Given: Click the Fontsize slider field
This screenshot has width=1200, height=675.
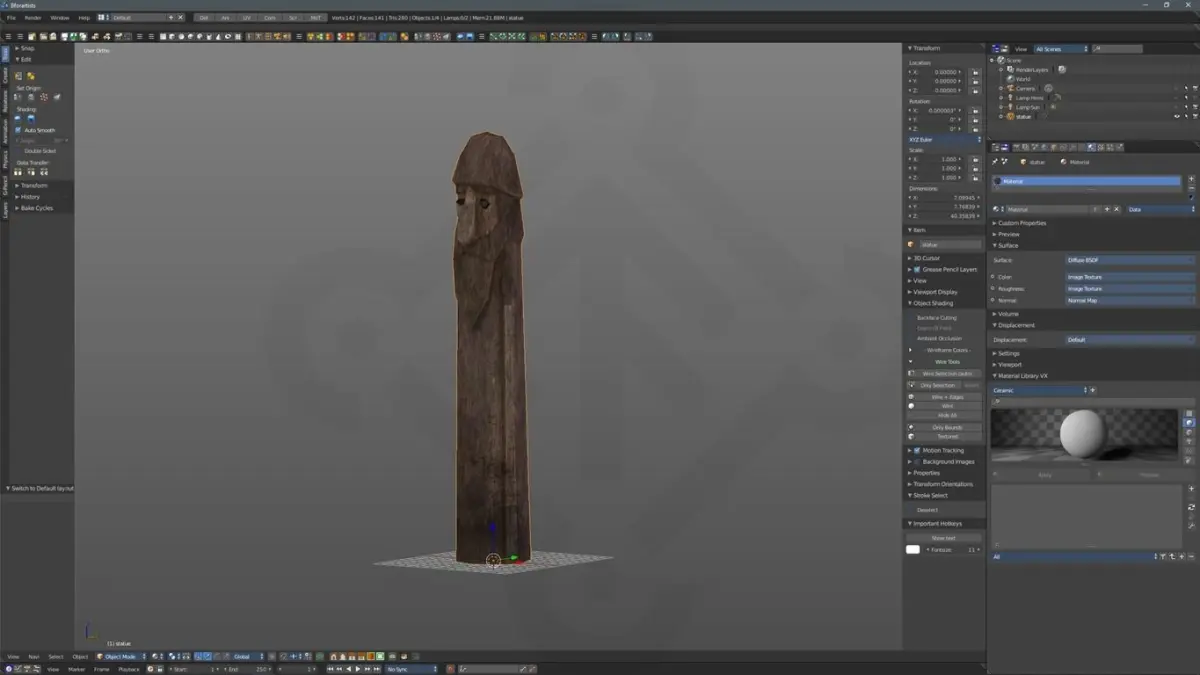Looking at the screenshot, I should point(952,549).
